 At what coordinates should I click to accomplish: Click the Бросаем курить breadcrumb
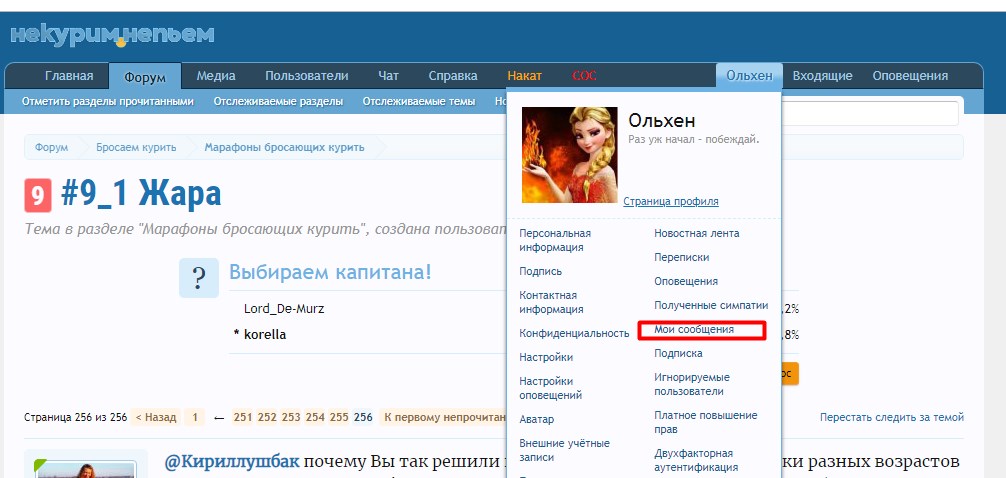pos(136,147)
